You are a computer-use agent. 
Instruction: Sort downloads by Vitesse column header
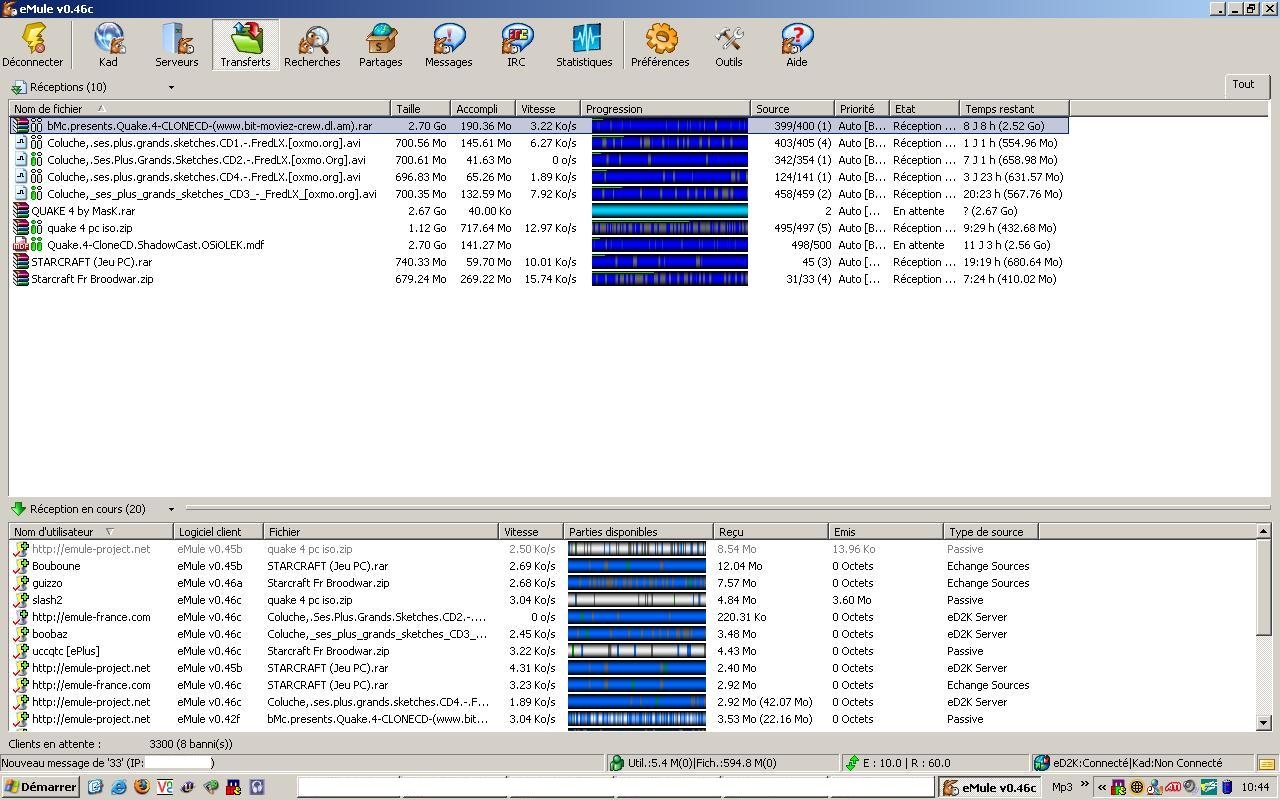(x=538, y=109)
